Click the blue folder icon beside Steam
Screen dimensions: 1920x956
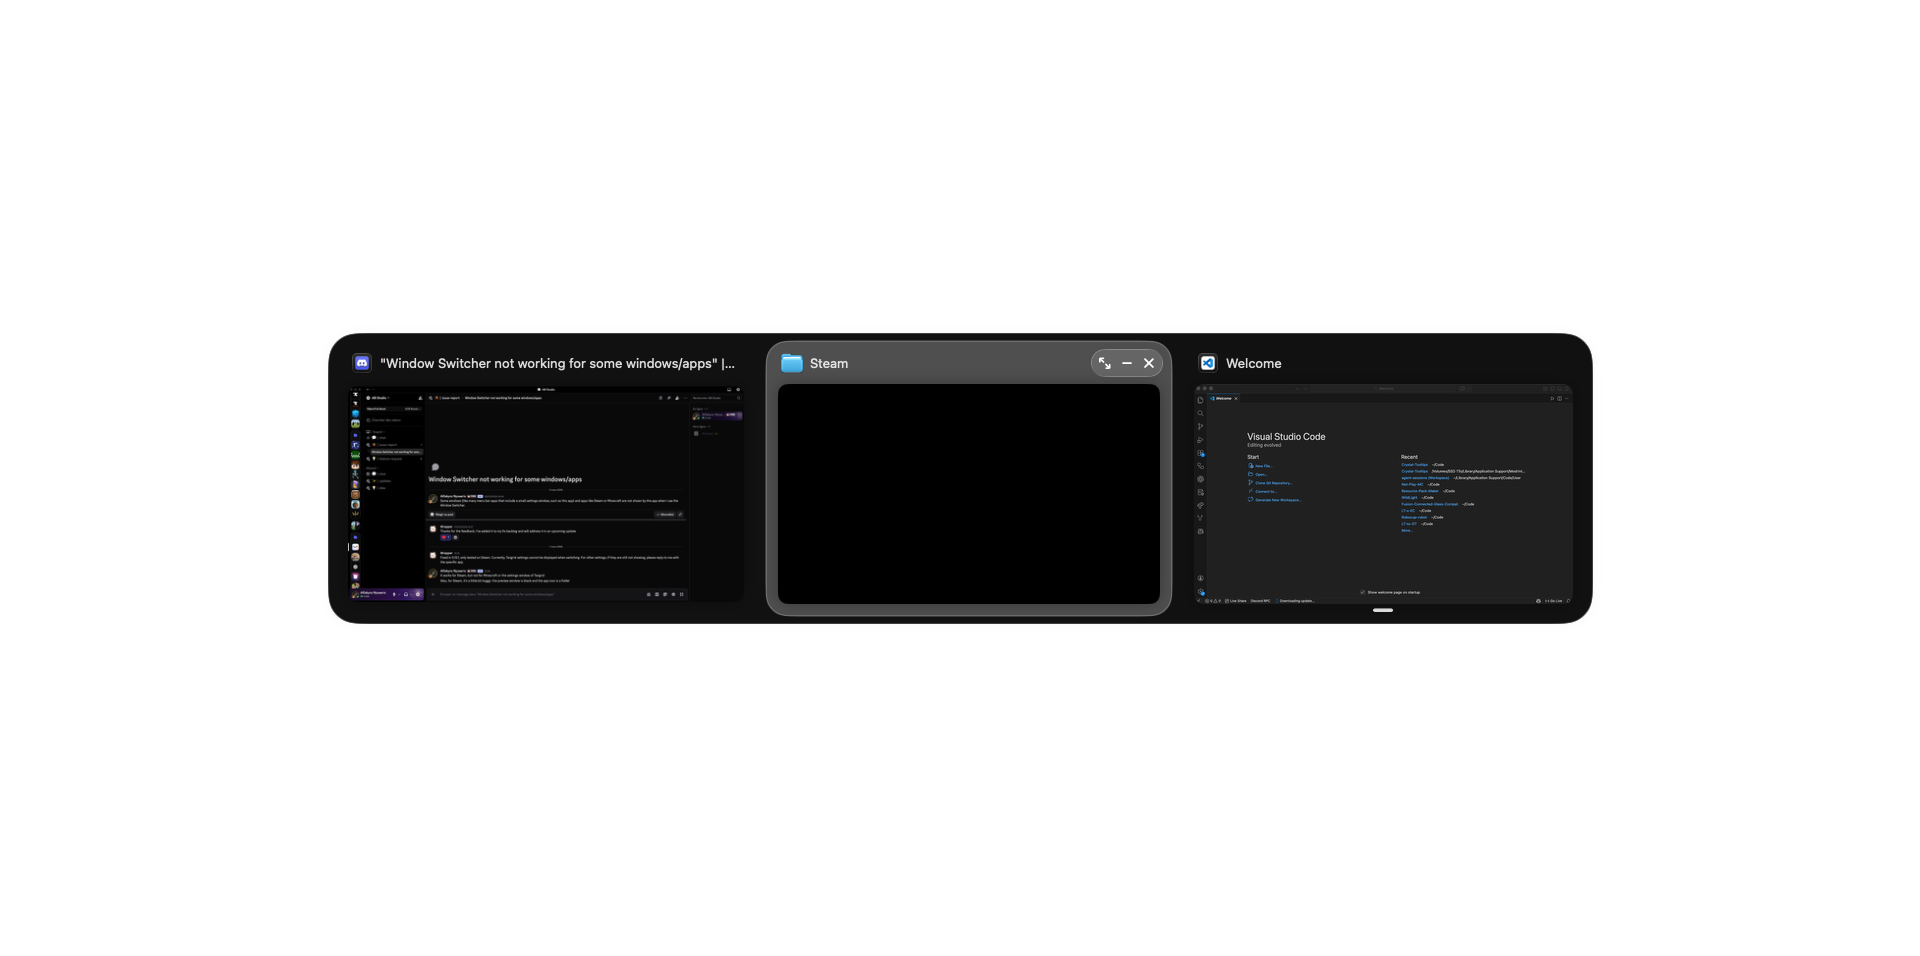[x=792, y=363]
